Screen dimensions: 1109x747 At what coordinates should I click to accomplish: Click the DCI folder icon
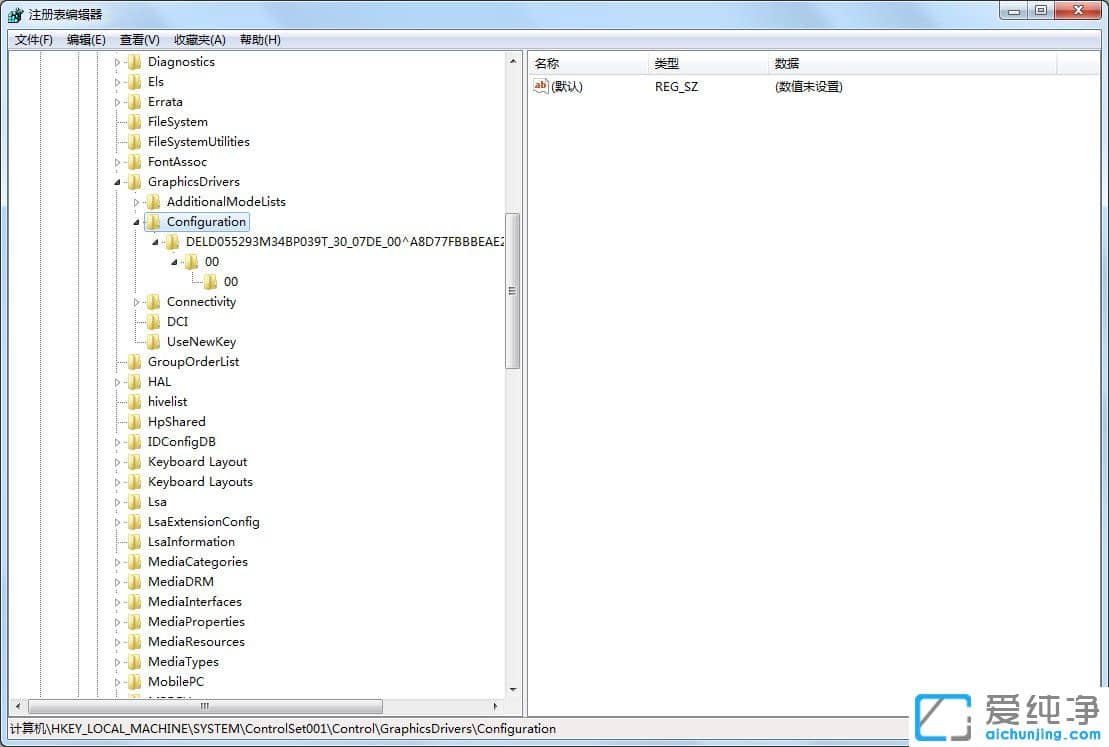(153, 321)
